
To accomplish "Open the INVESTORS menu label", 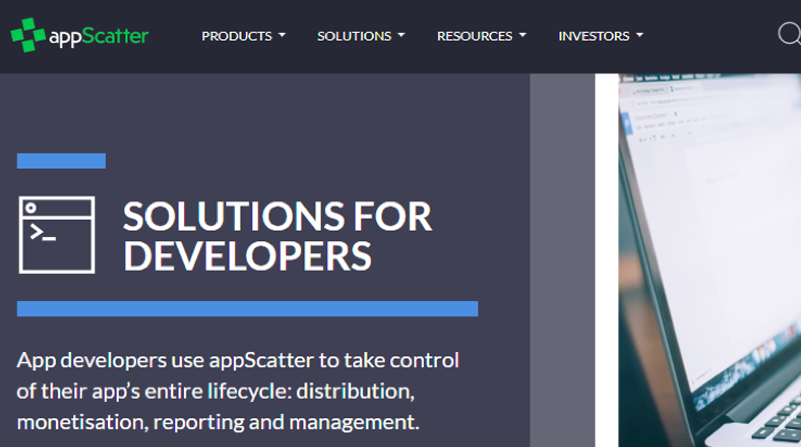I will (x=593, y=36).
